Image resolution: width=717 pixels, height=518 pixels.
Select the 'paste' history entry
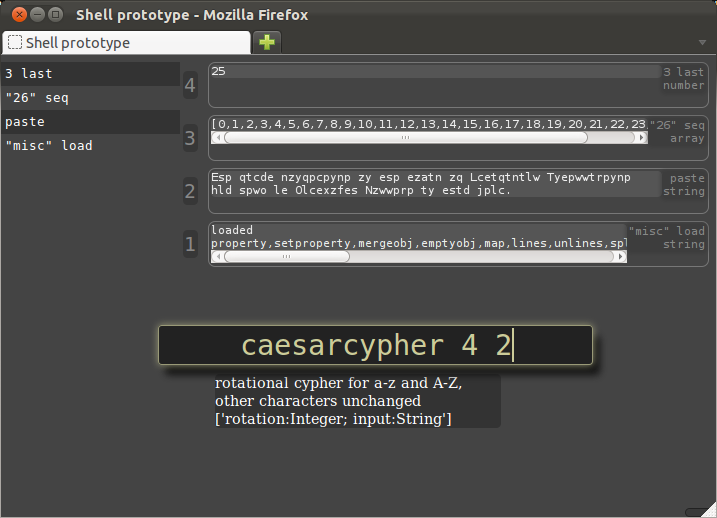[x=91, y=122]
